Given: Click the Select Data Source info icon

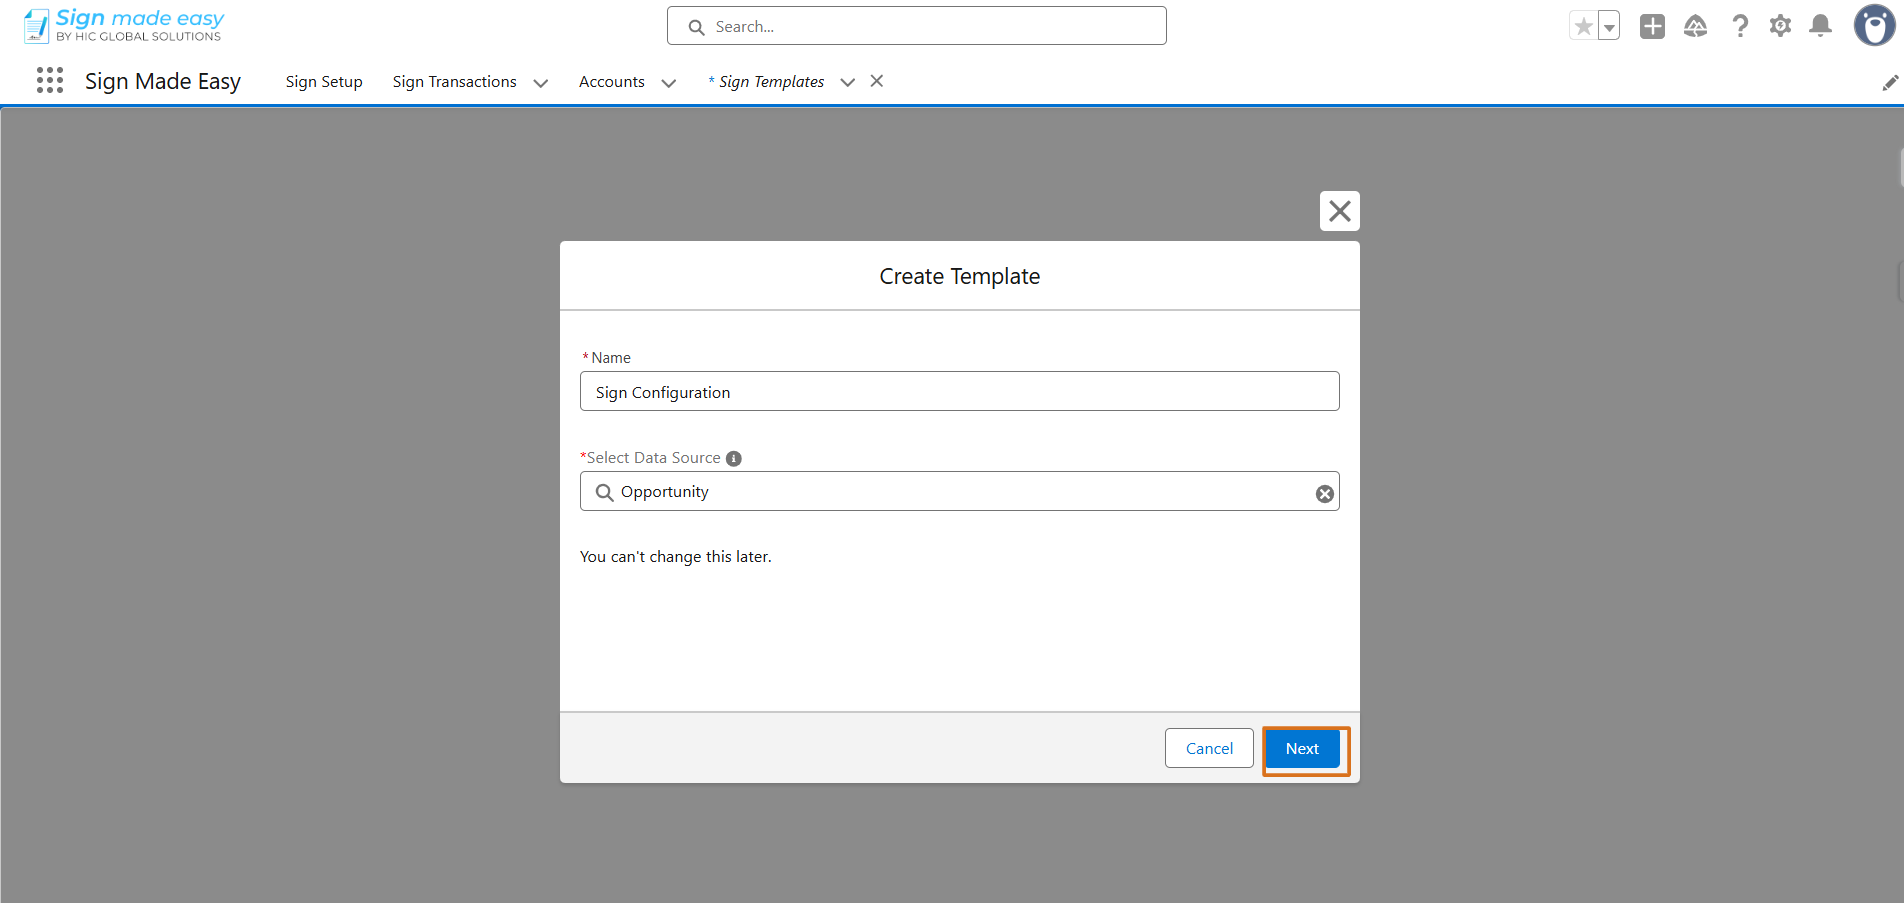Looking at the screenshot, I should 734,458.
